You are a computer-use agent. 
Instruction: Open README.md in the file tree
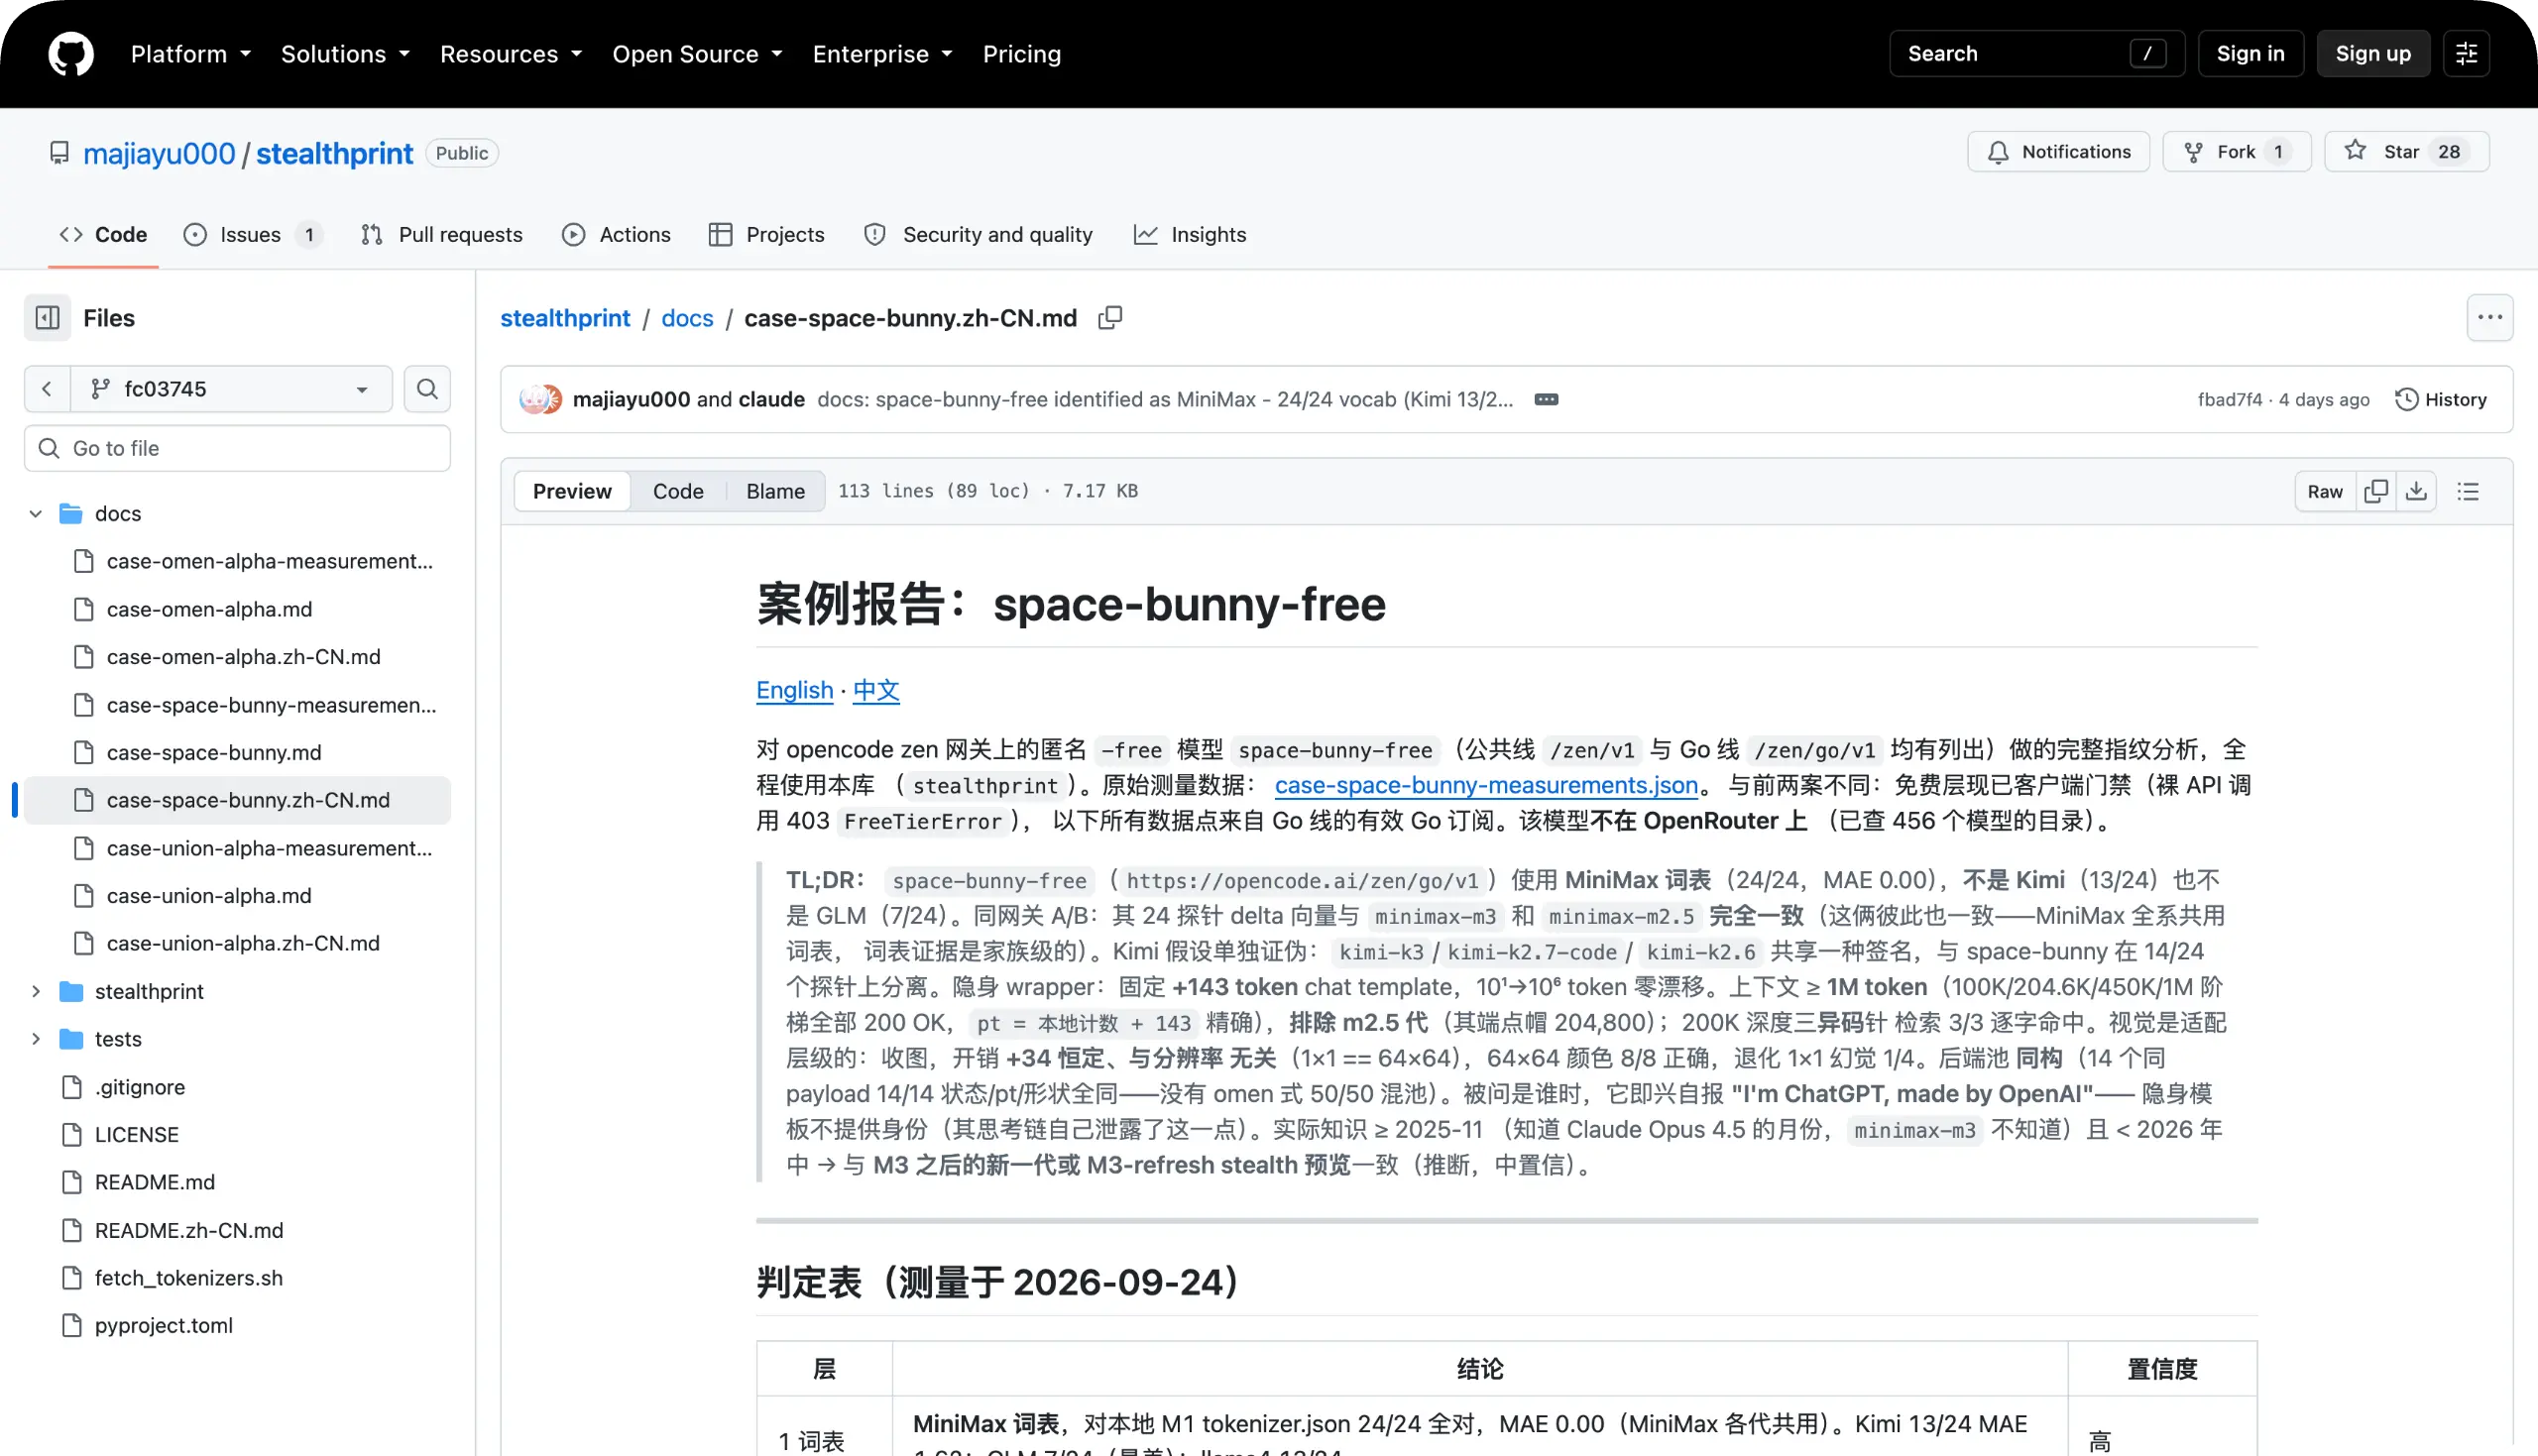click(x=155, y=1182)
